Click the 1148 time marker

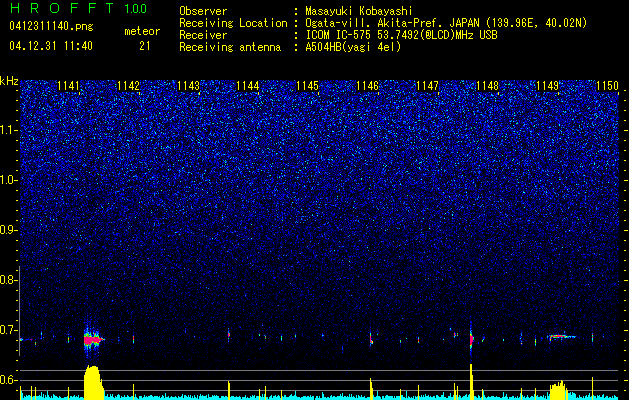(487, 86)
